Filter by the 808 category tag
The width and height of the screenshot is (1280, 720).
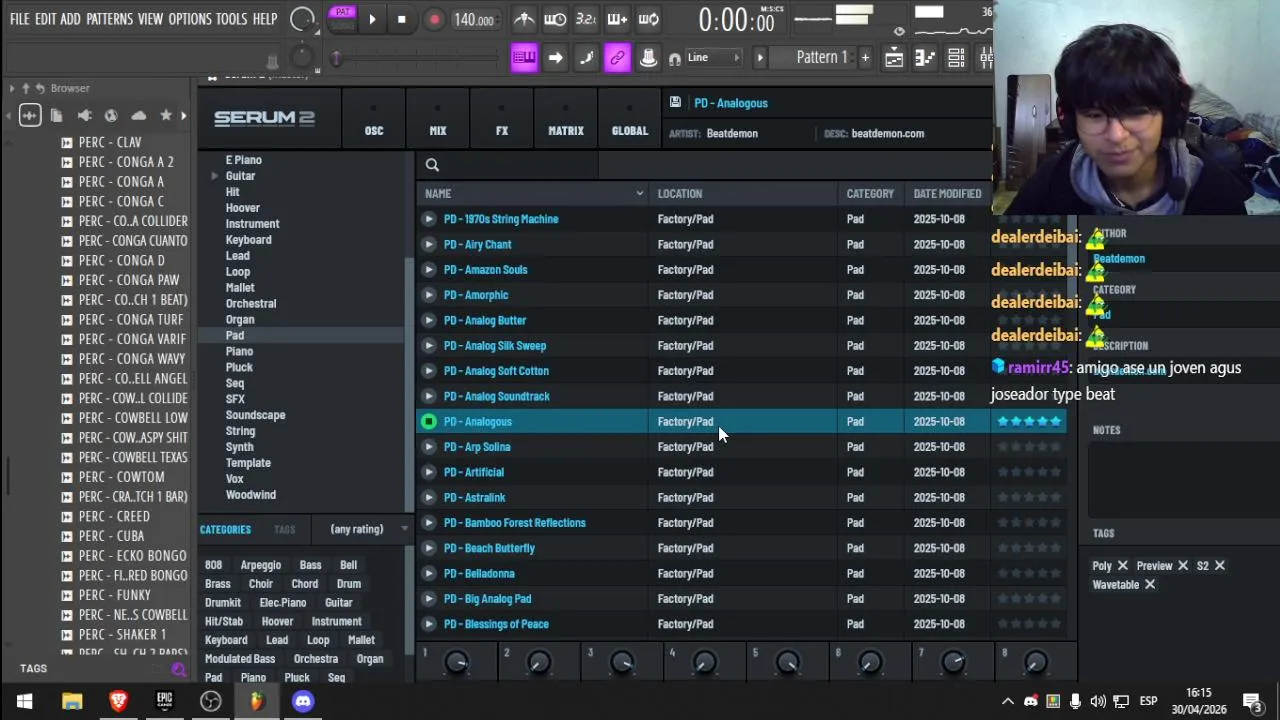[x=213, y=565]
